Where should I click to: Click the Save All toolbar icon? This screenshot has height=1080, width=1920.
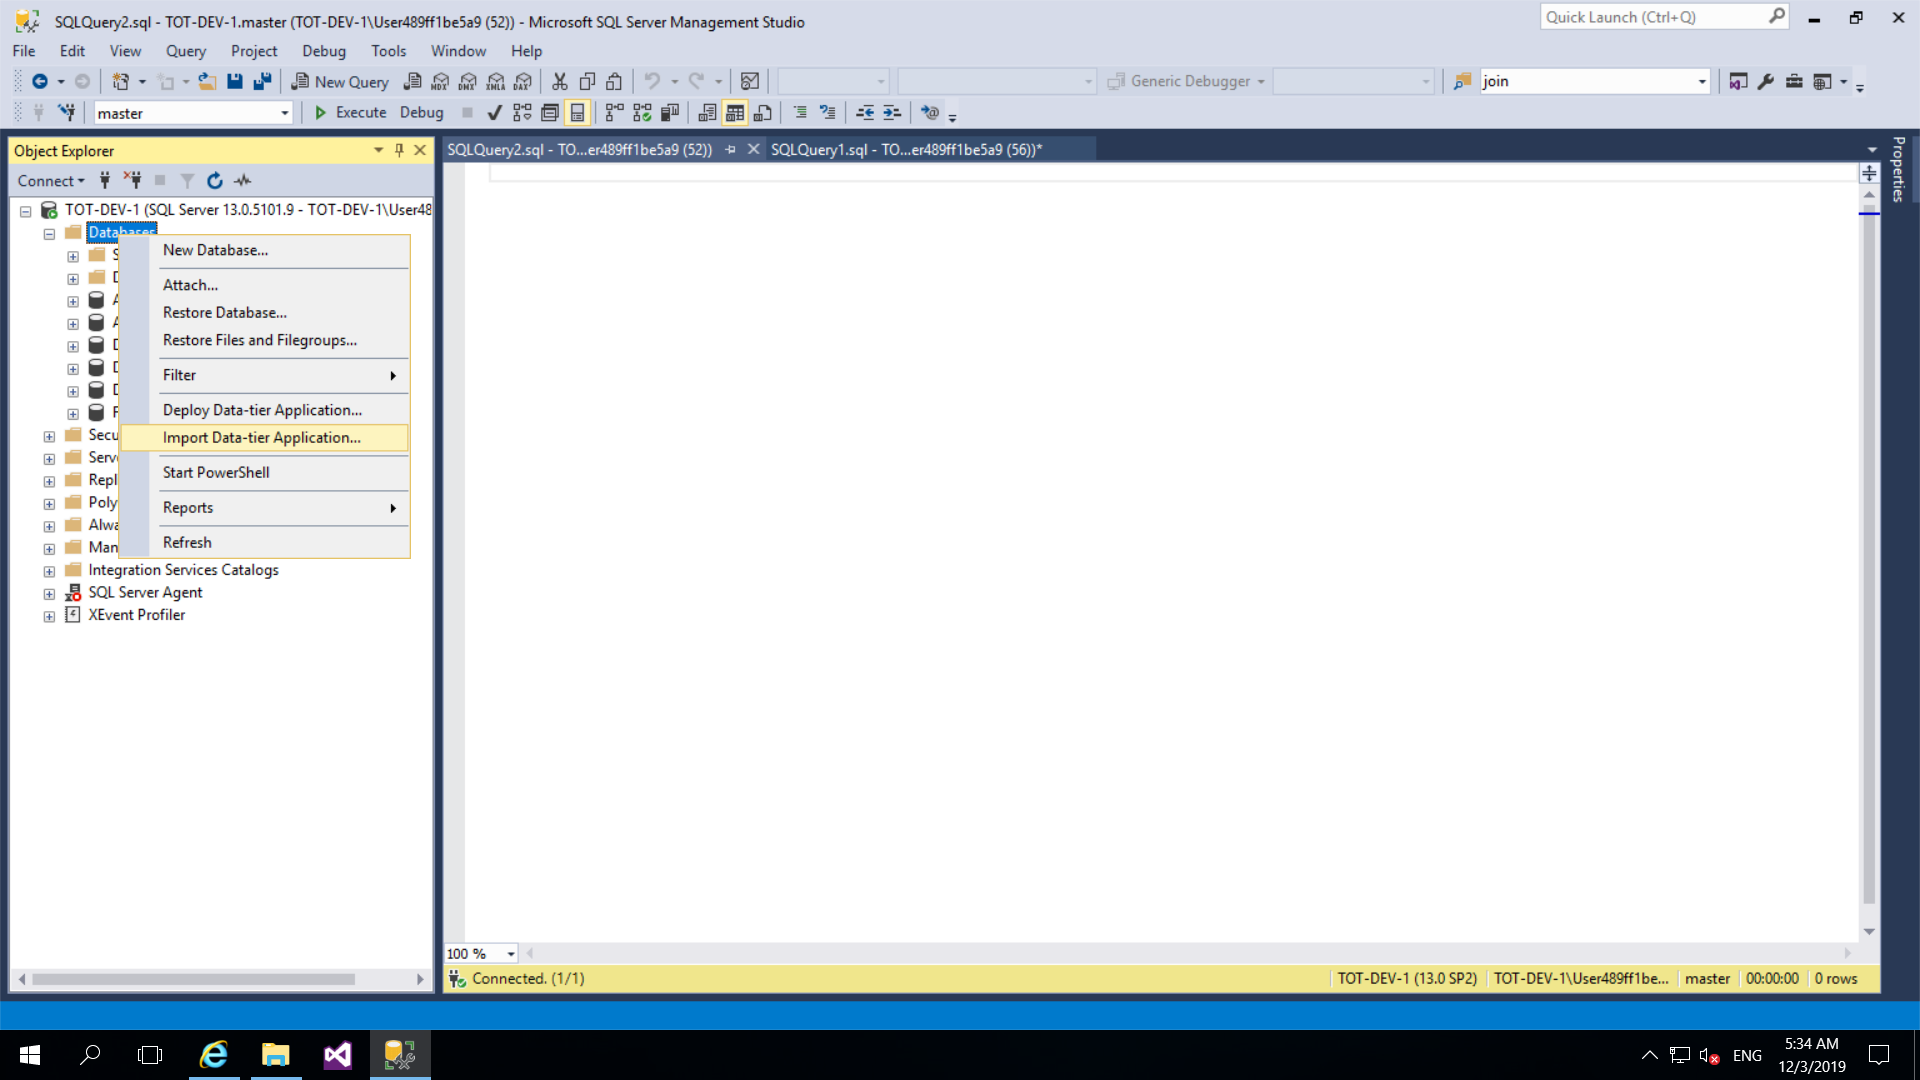[262, 82]
